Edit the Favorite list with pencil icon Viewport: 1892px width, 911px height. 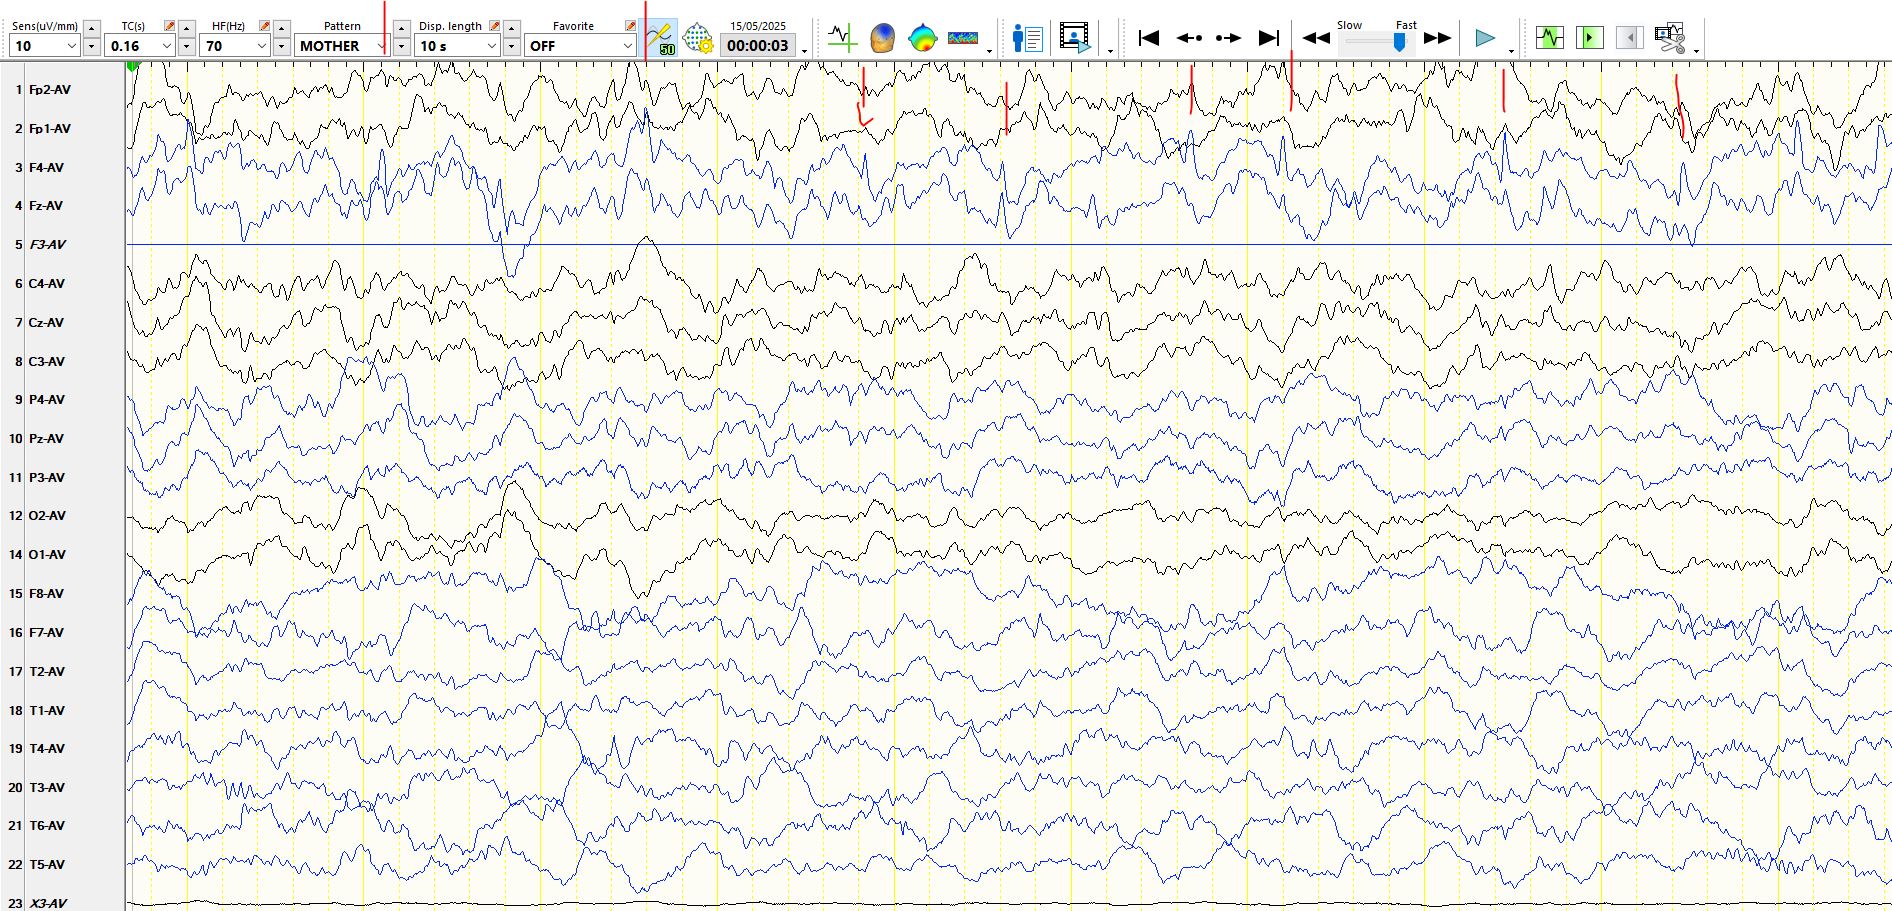(x=630, y=26)
